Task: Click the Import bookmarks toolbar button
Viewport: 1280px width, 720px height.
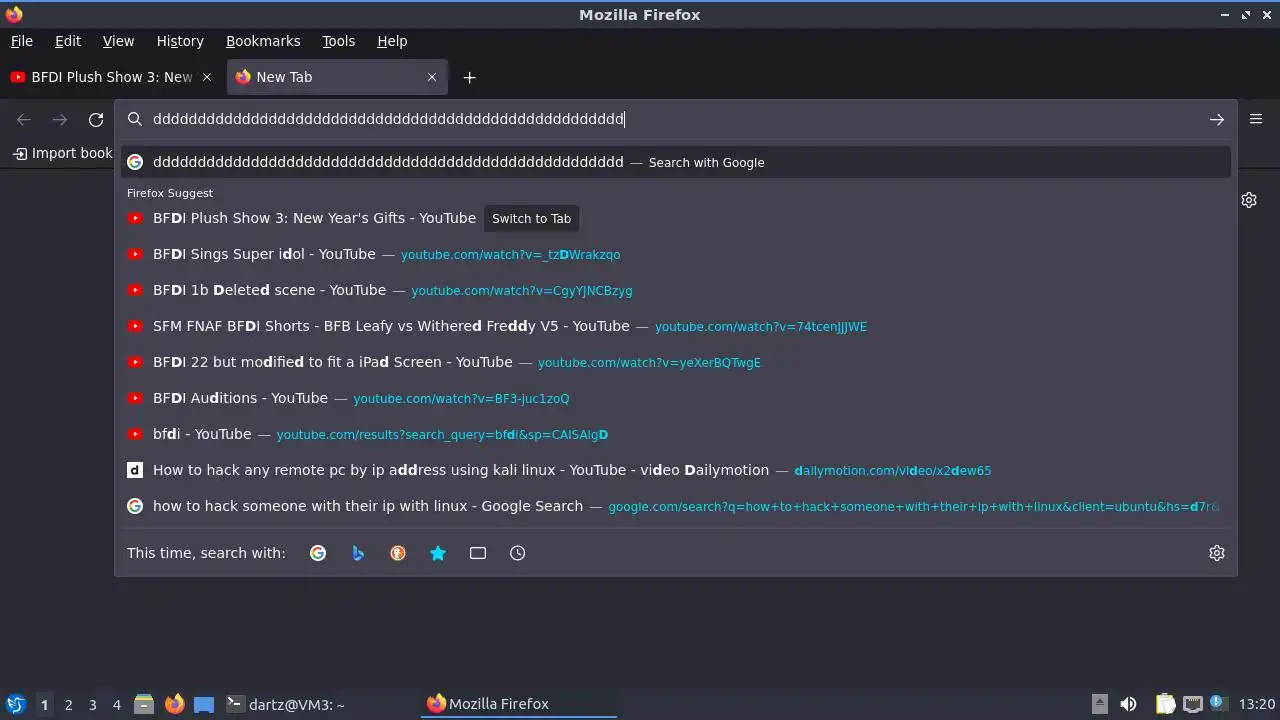Action: (x=62, y=153)
